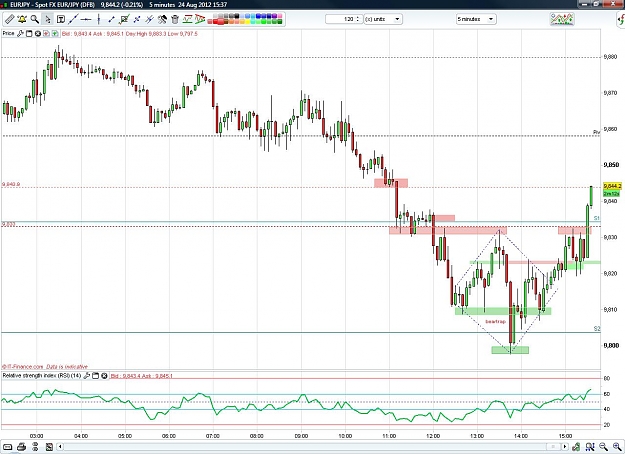Click the 'beartrap' chart annotation text
This screenshot has width=625, height=454.
point(495,321)
